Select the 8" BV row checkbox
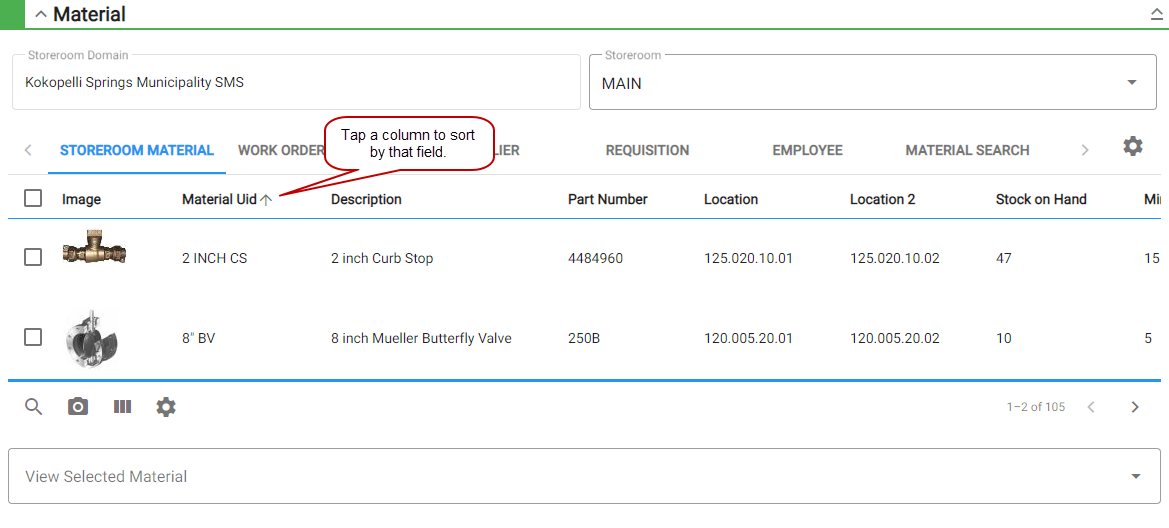 coord(33,338)
